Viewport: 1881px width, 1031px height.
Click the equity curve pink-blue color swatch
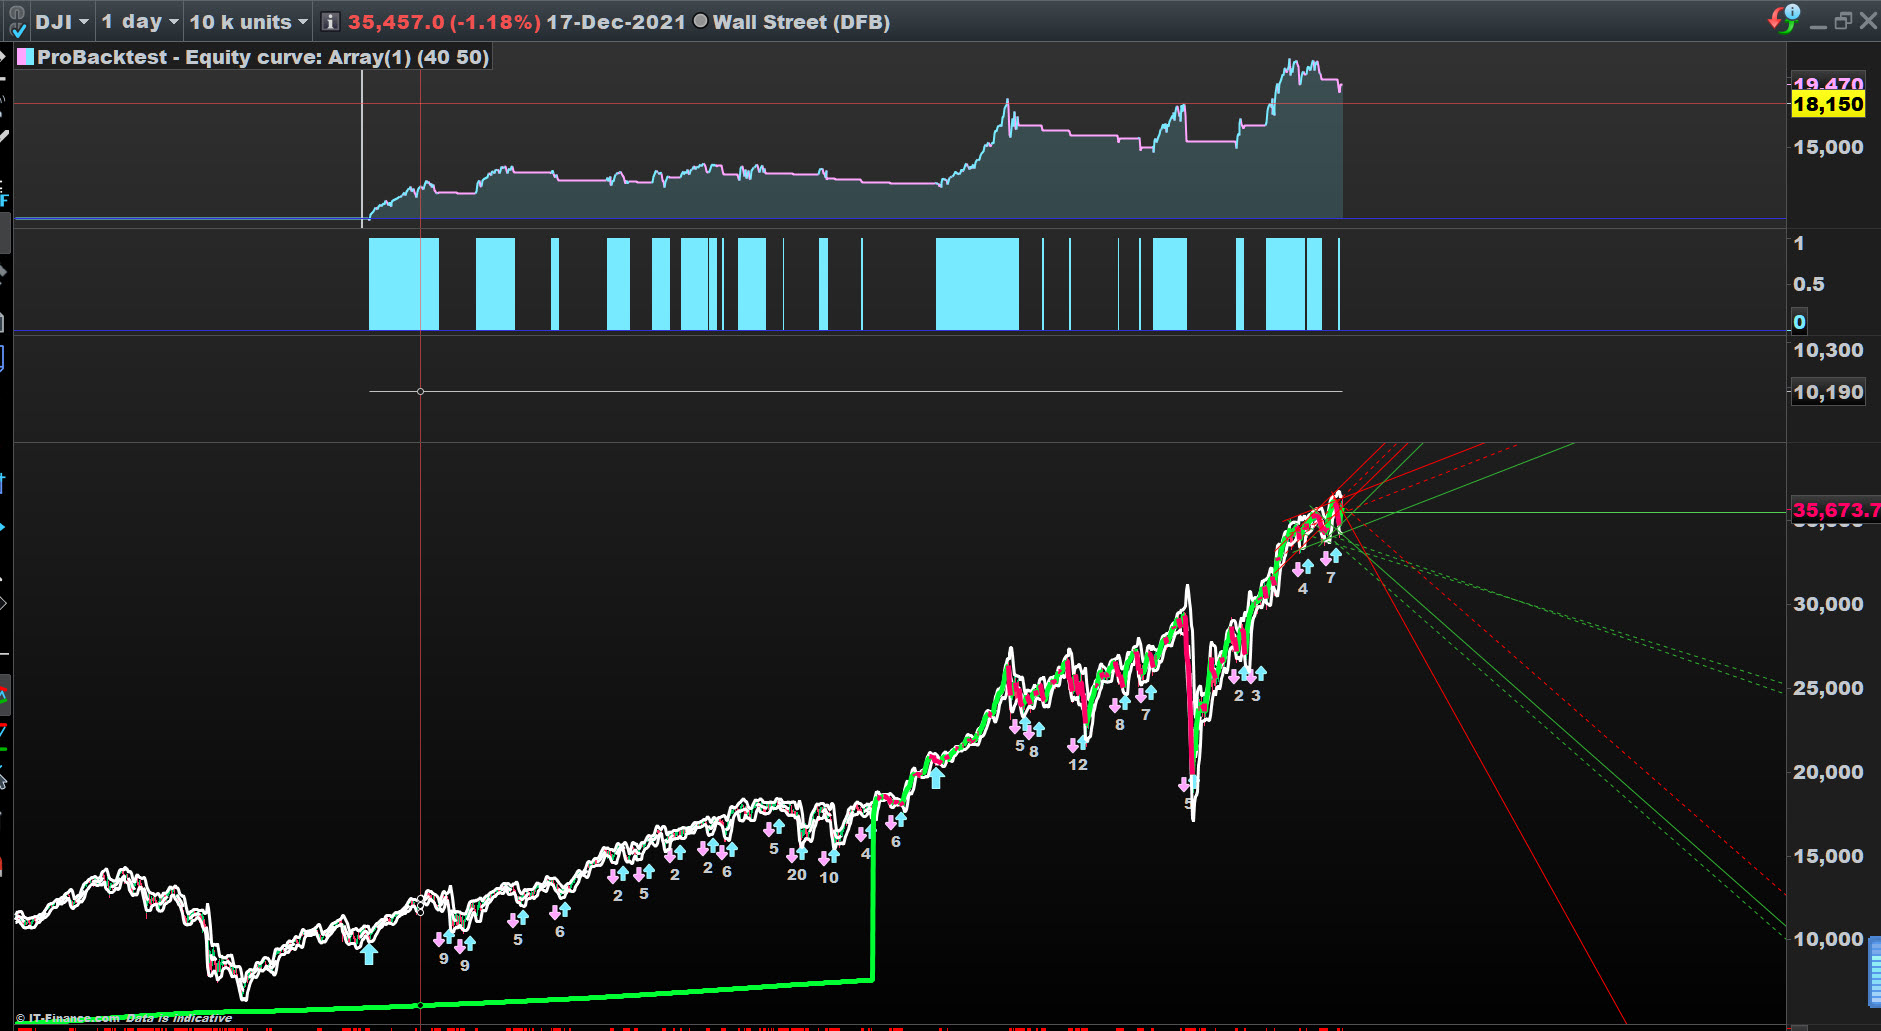tap(25, 57)
